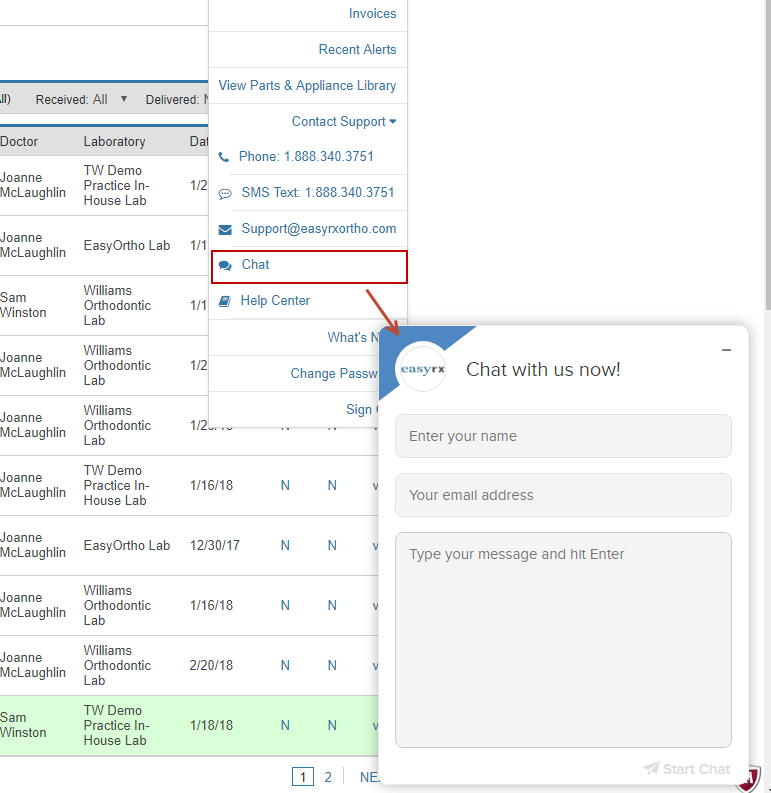The image size is (771, 793).
Task: Go to page 2 of results
Action: tap(328, 777)
